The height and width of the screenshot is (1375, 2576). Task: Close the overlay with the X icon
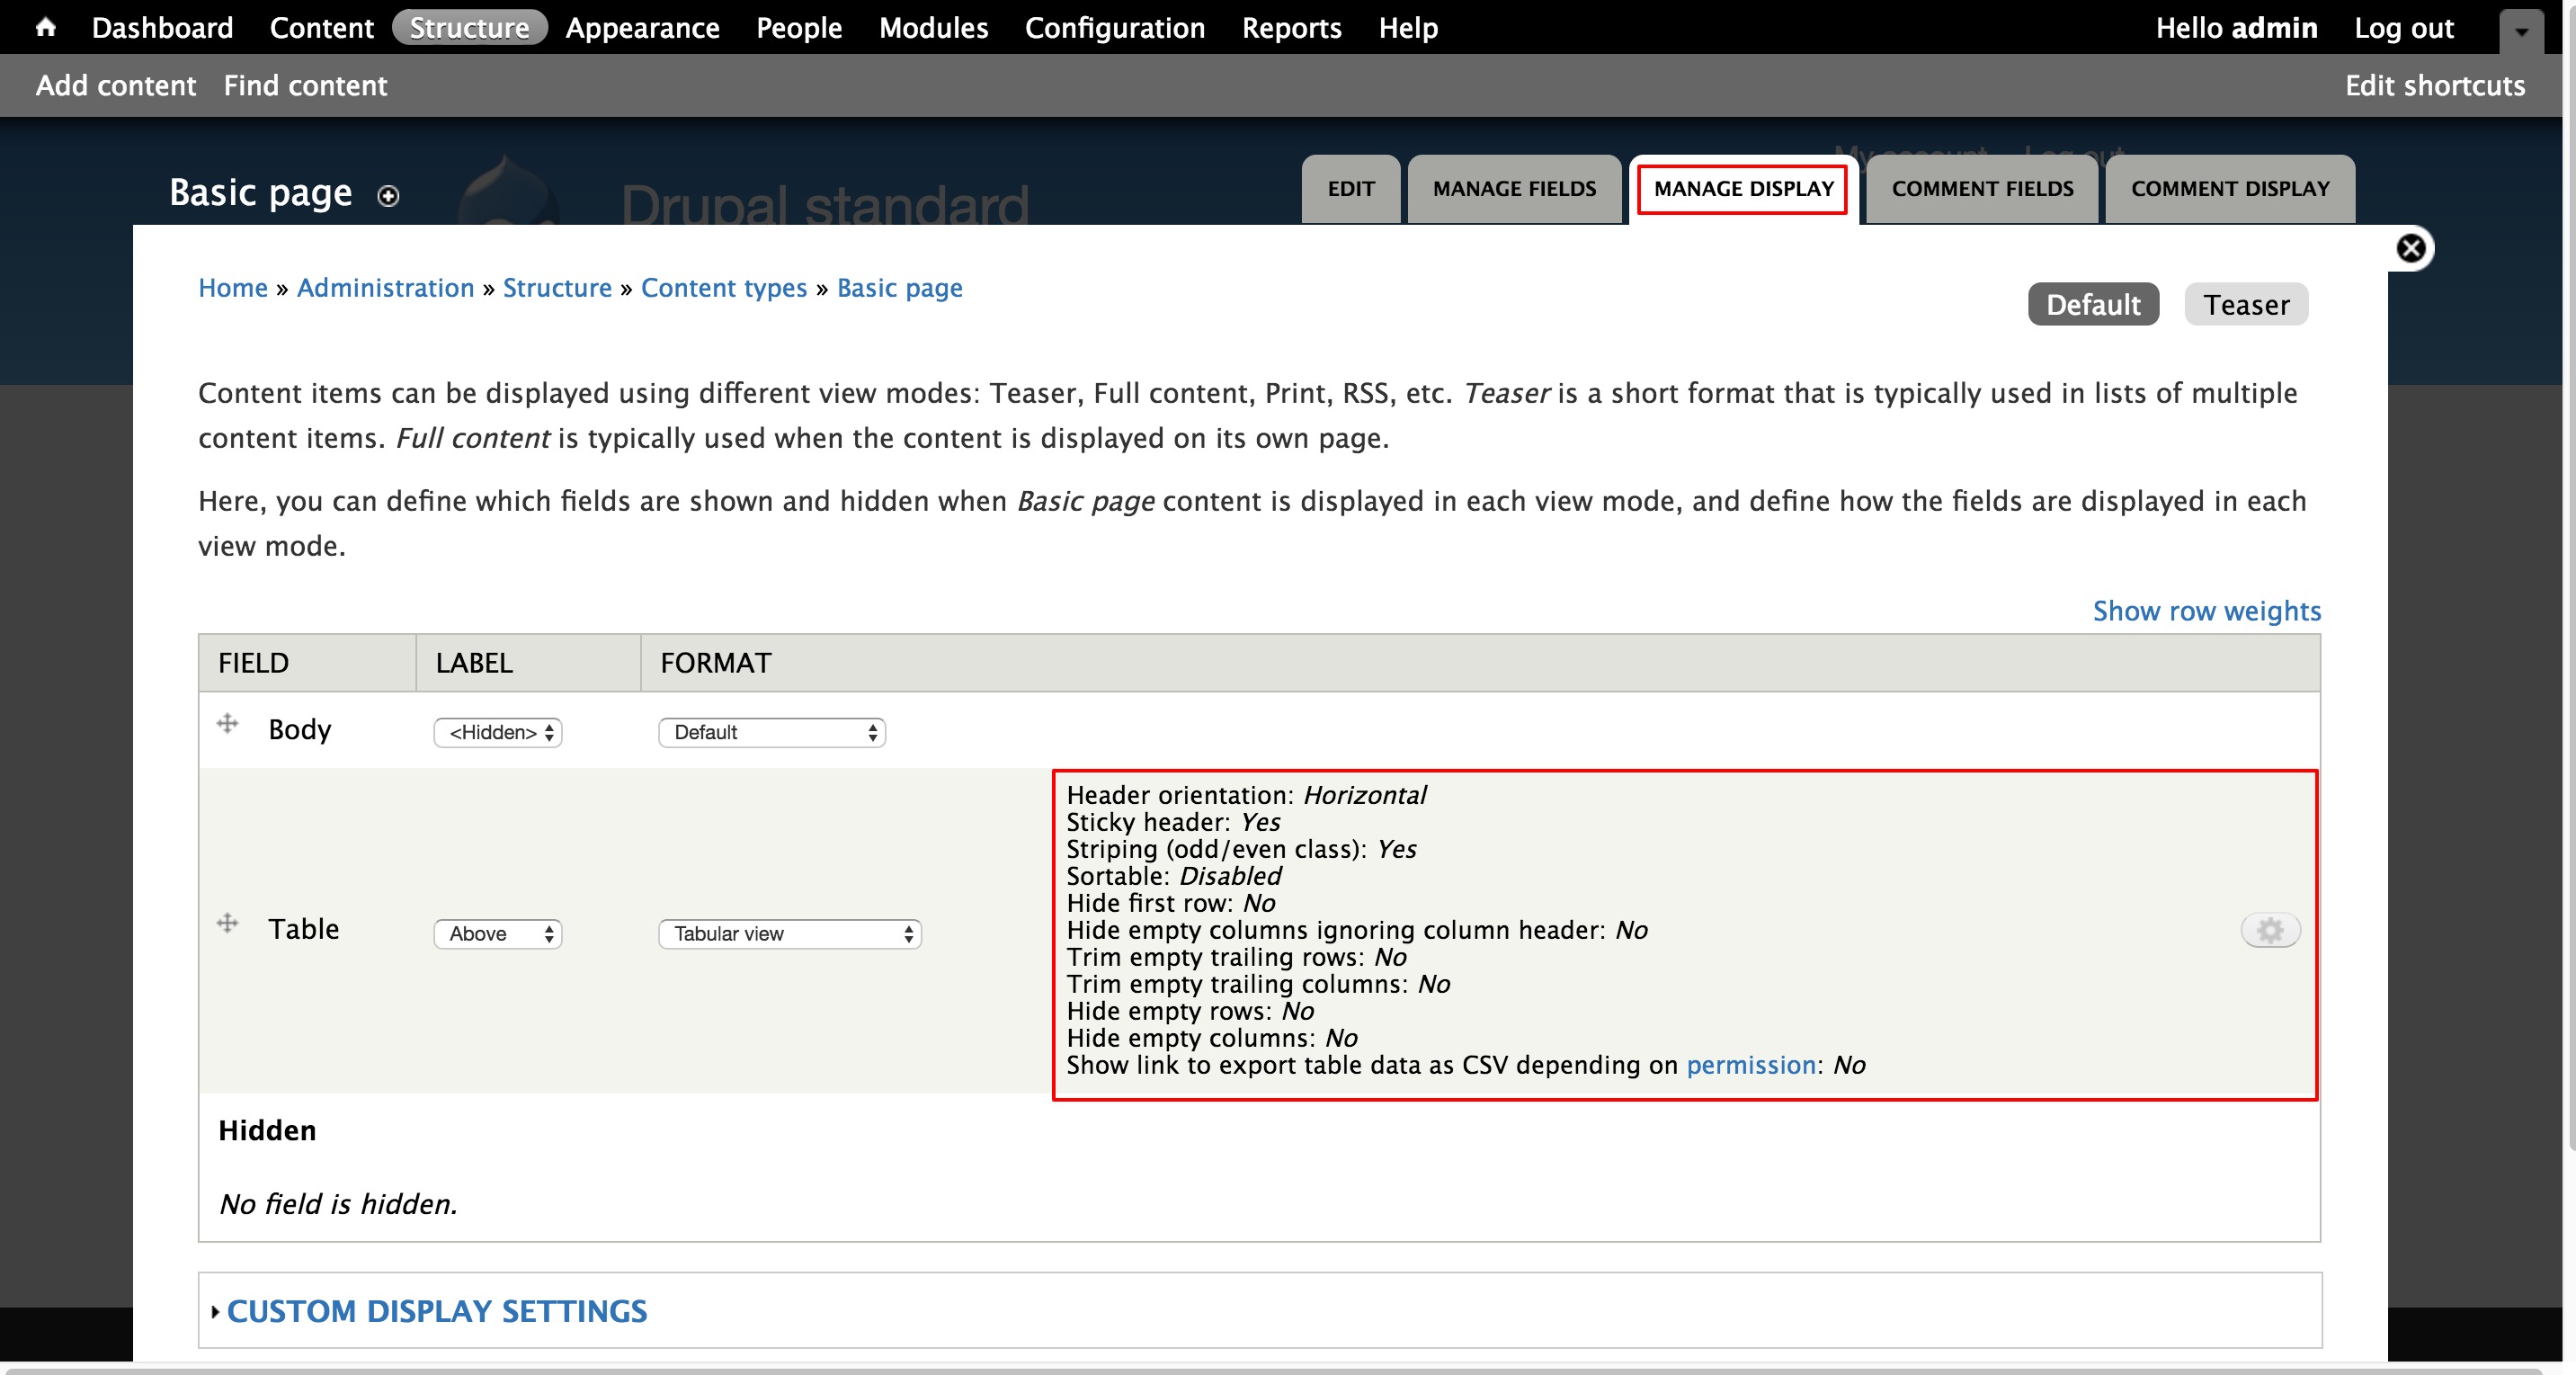pos(2413,247)
